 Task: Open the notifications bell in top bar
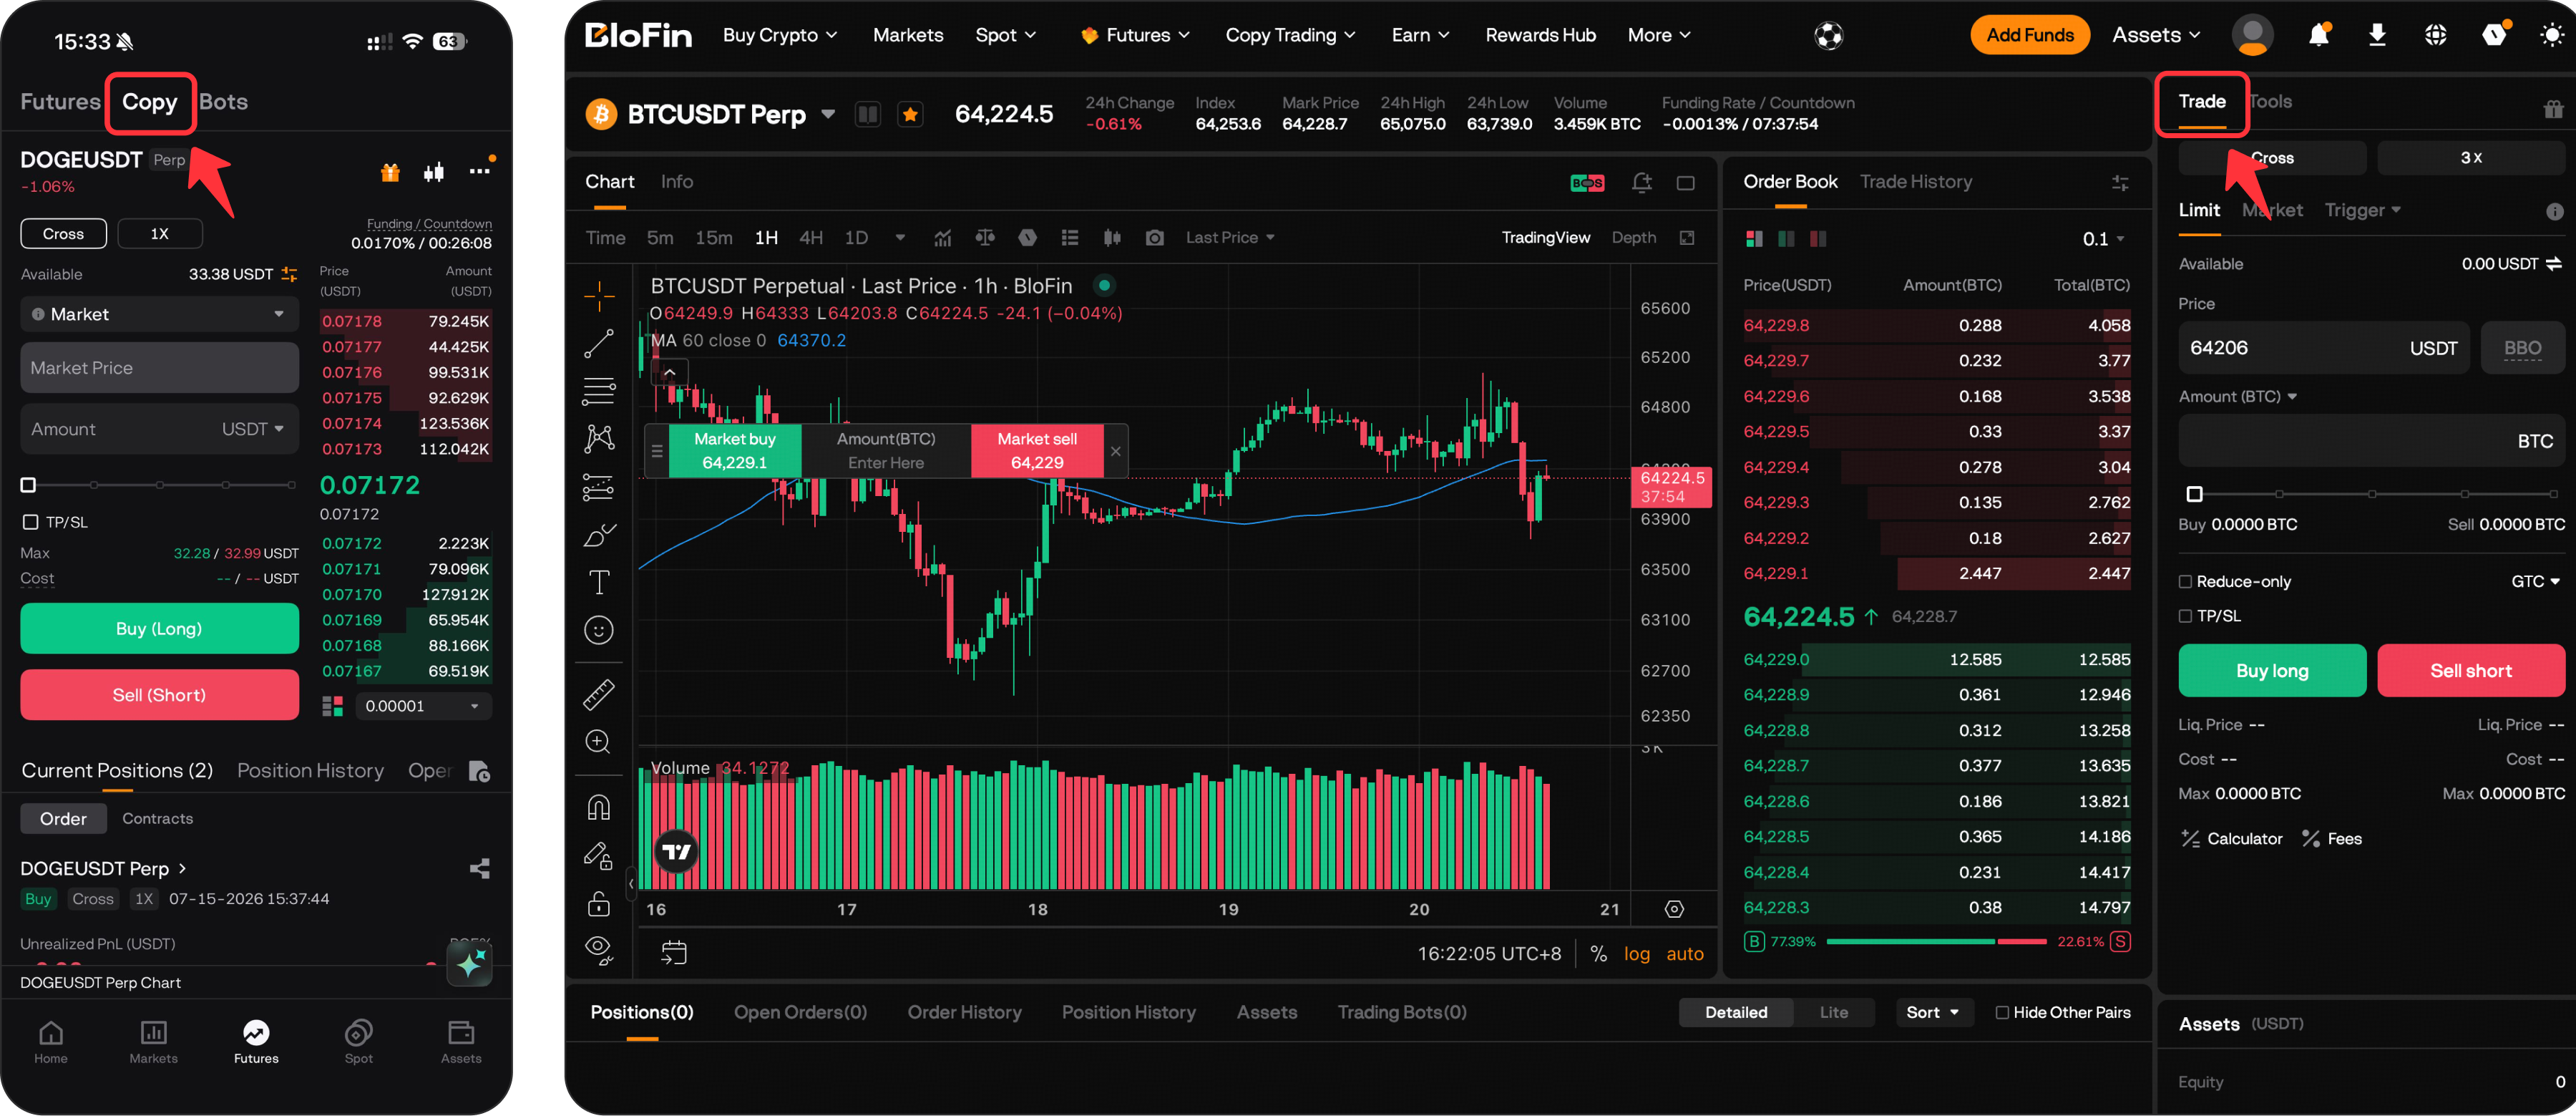pos(2318,35)
